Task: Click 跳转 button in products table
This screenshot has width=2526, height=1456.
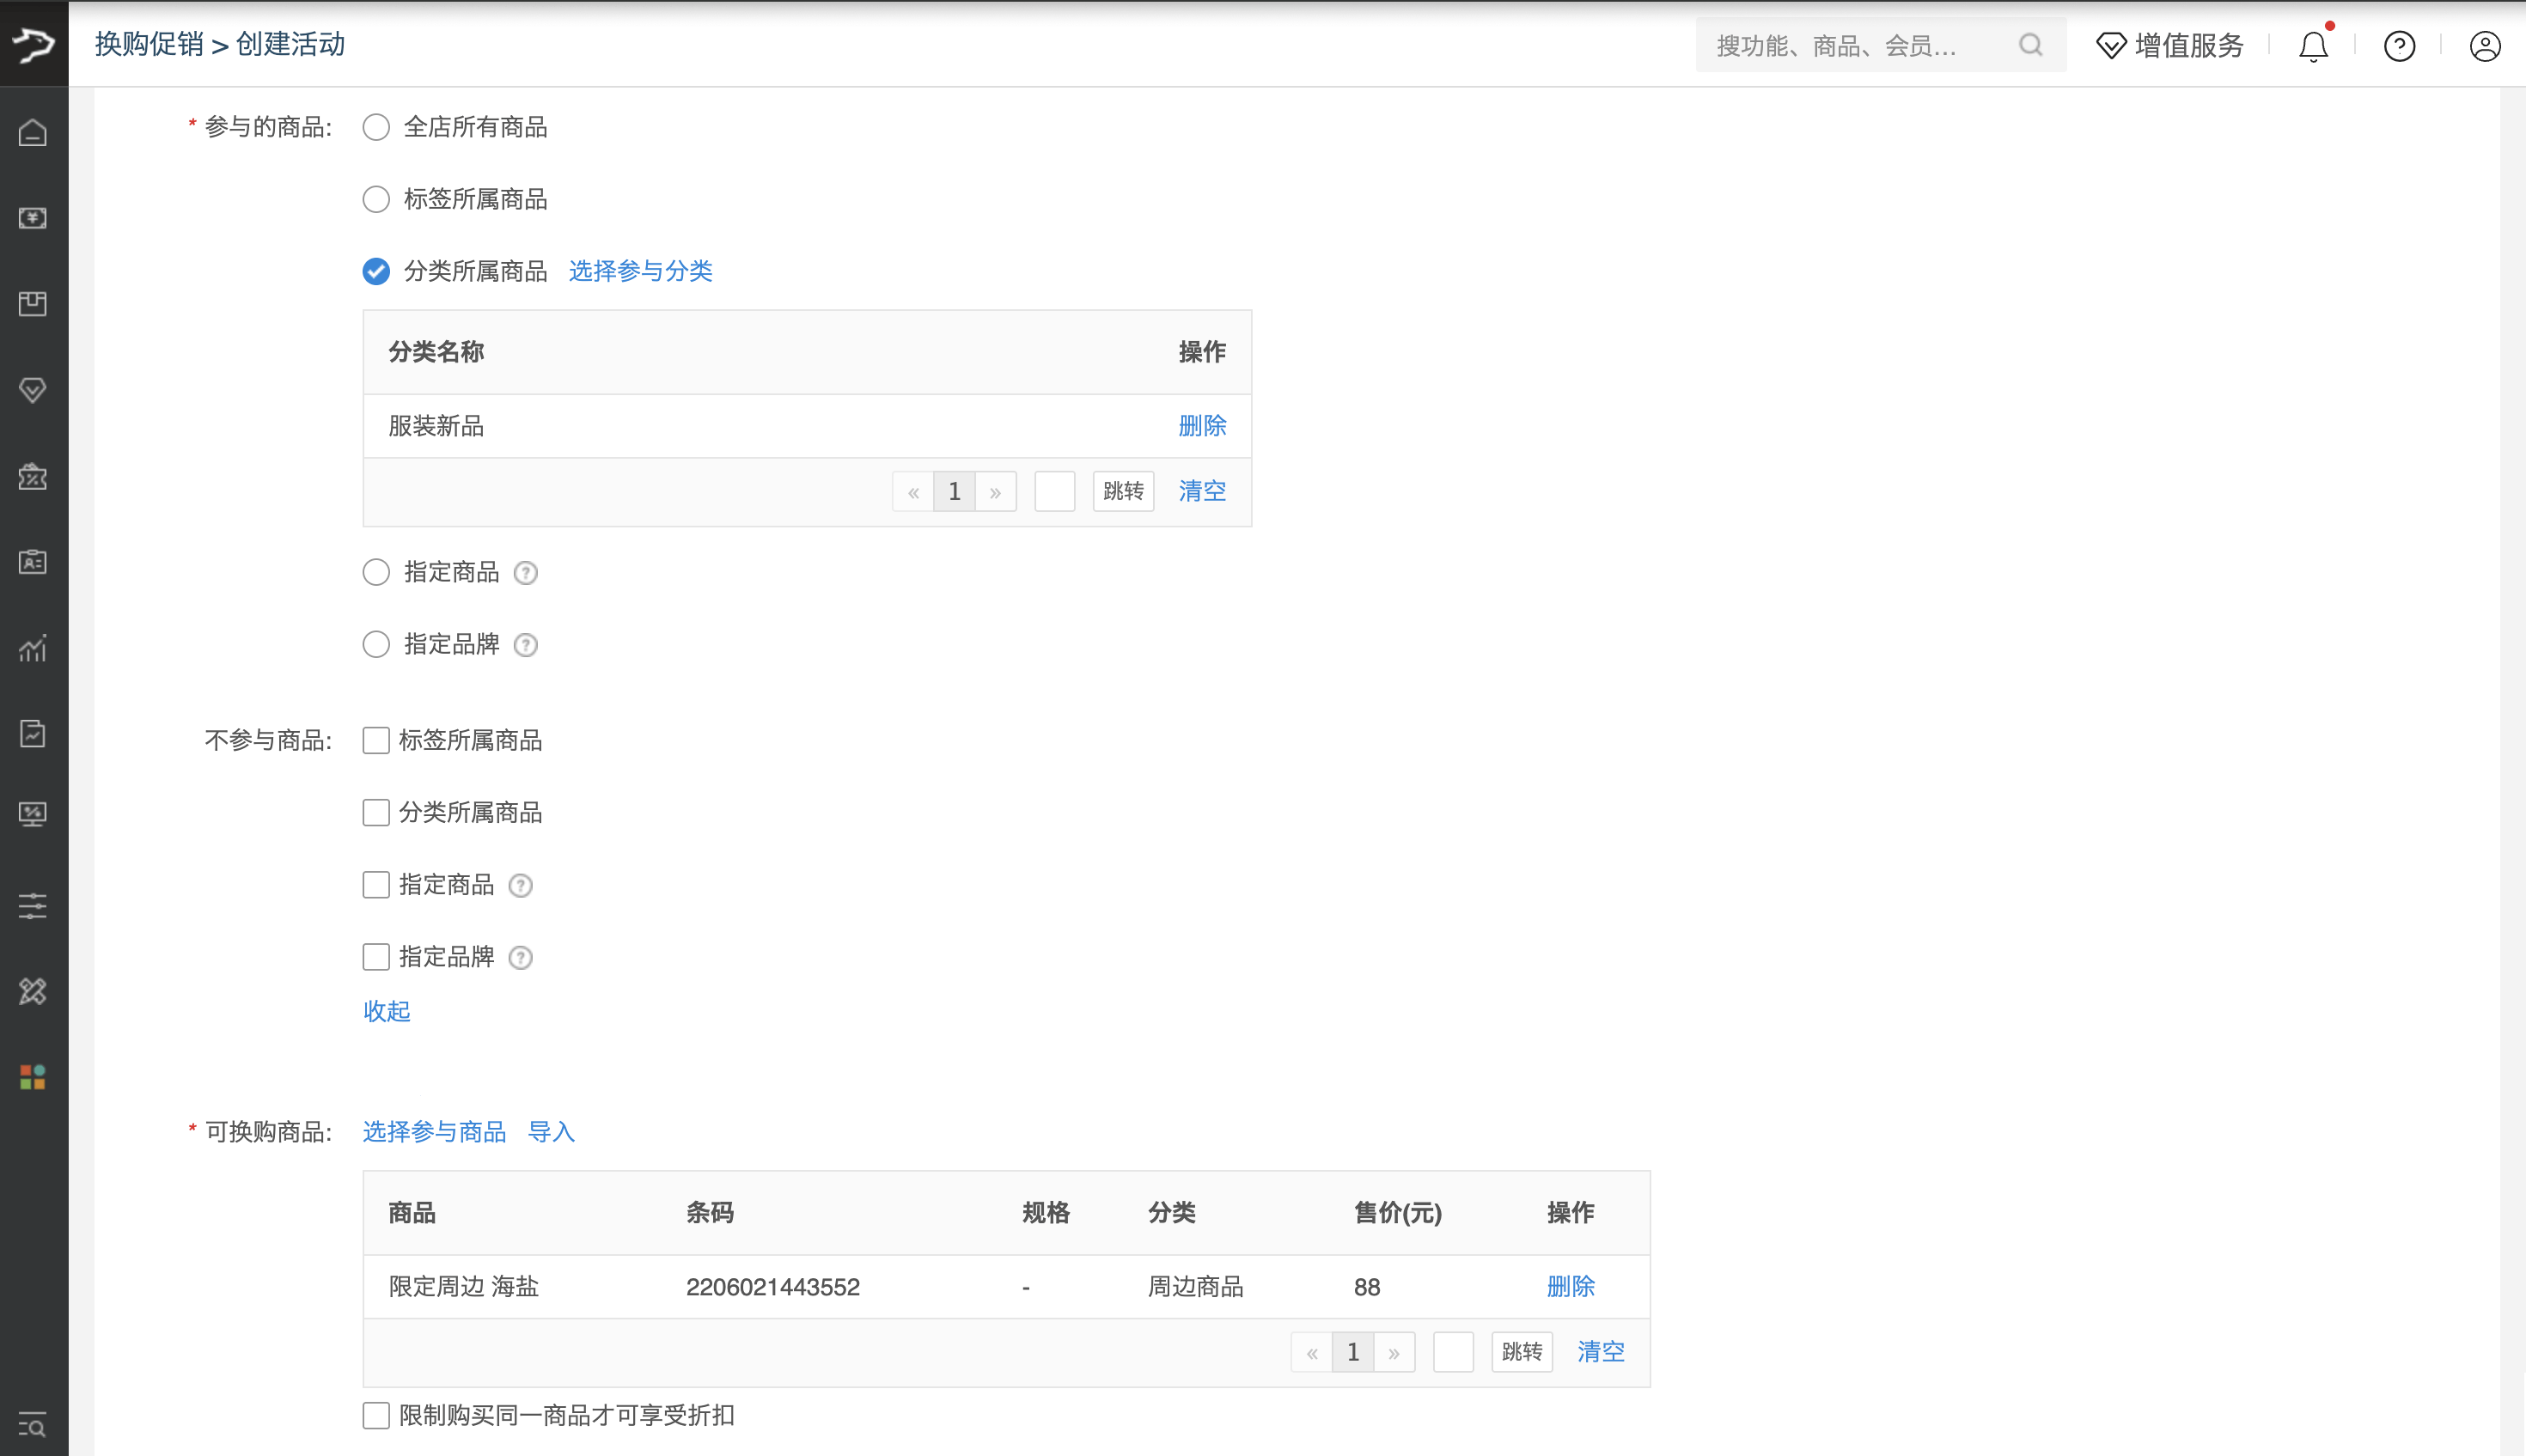Action: (x=1522, y=1352)
